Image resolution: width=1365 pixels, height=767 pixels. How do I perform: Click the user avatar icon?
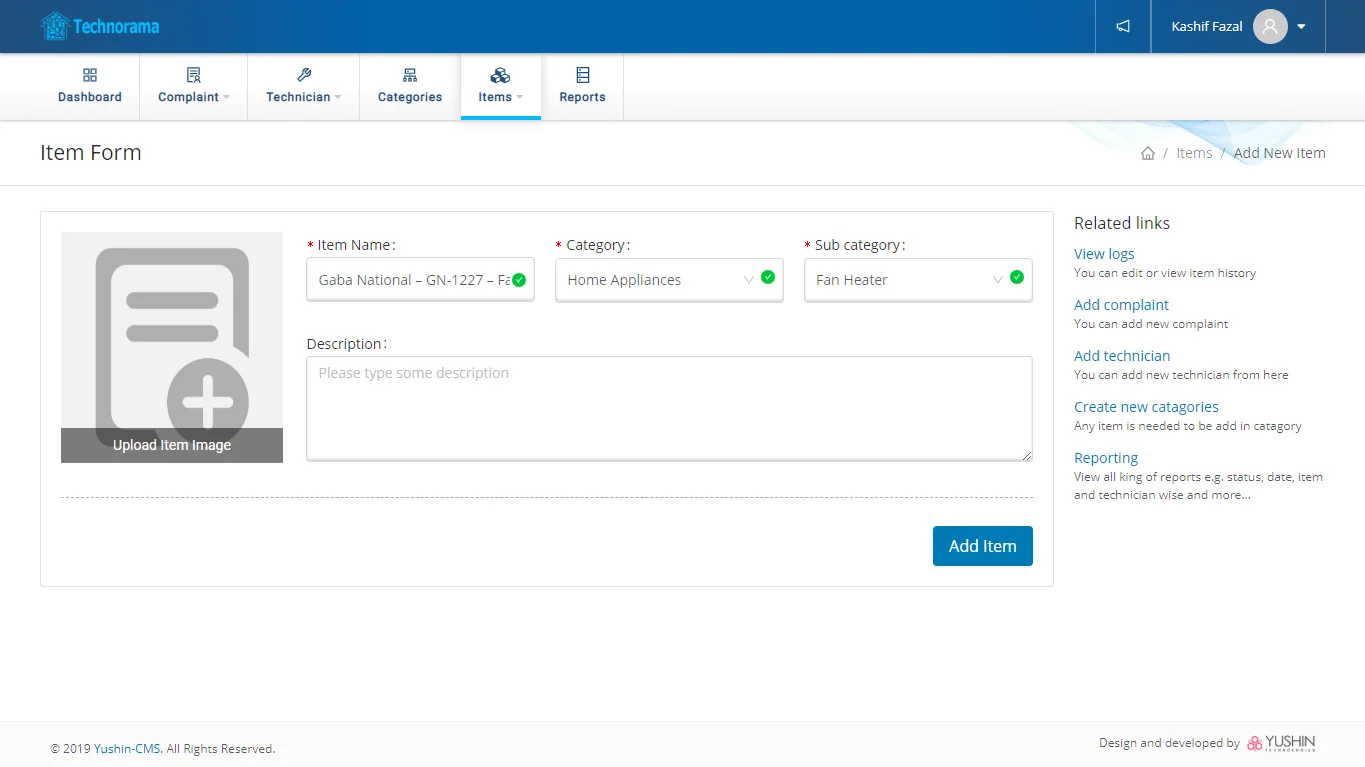tap(1269, 26)
